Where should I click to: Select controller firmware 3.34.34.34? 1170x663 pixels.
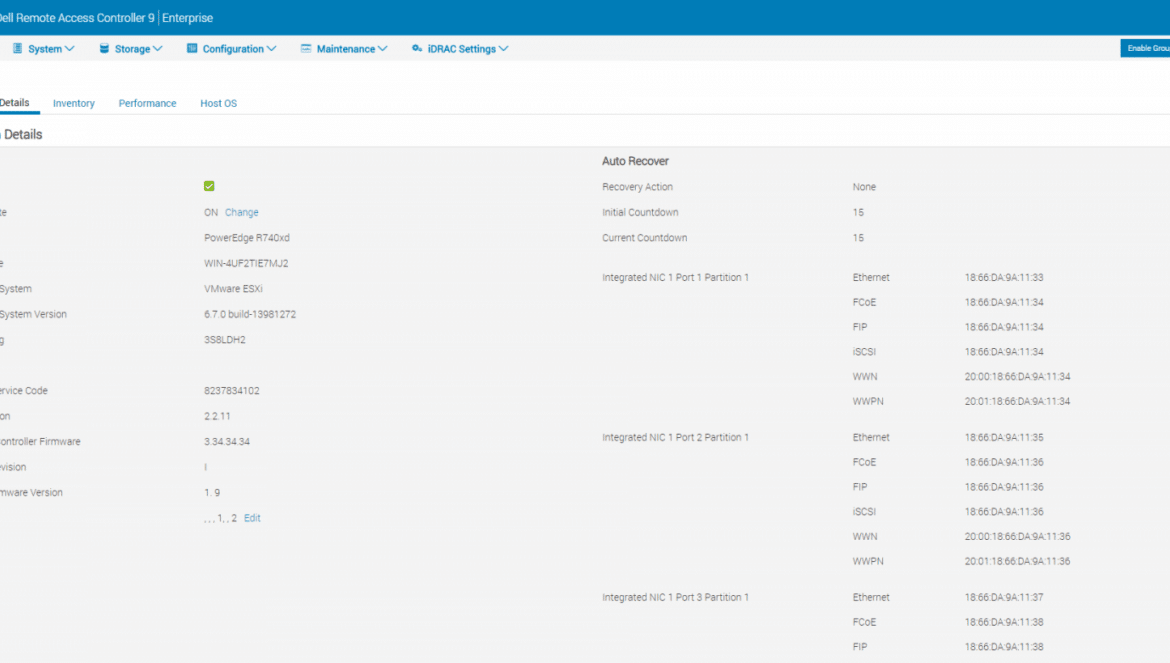[x=227, y=442]
